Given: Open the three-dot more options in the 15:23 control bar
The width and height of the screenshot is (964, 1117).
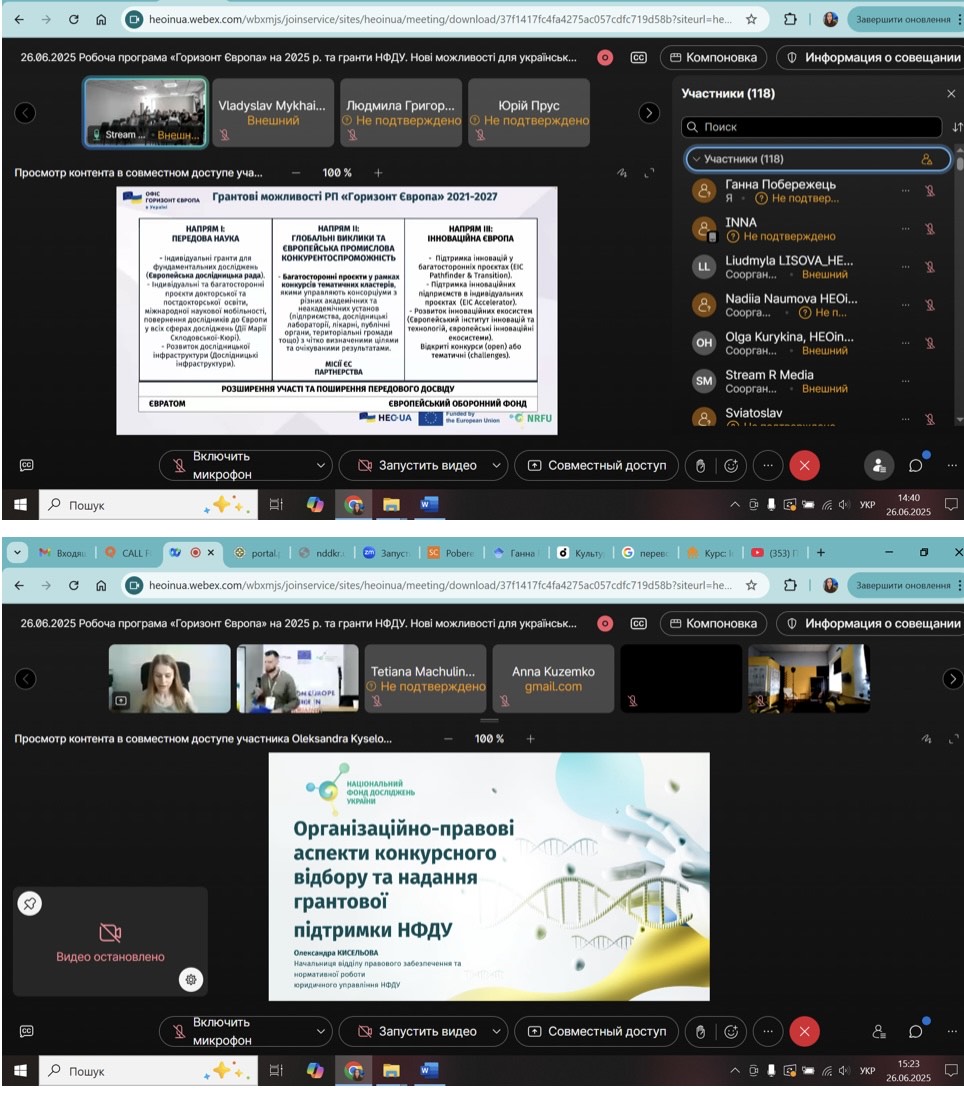Looking at the screenshot, I should pyautogui.click(x=768, y=1032).
